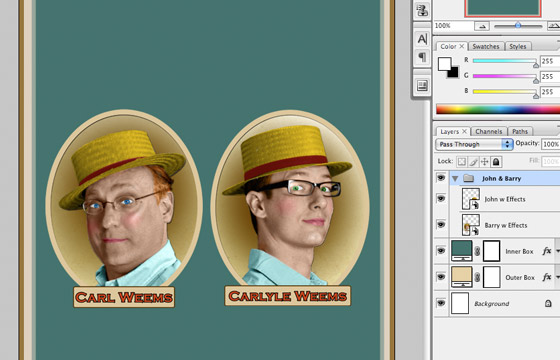Click the B yellow color slider

[505, 92]
